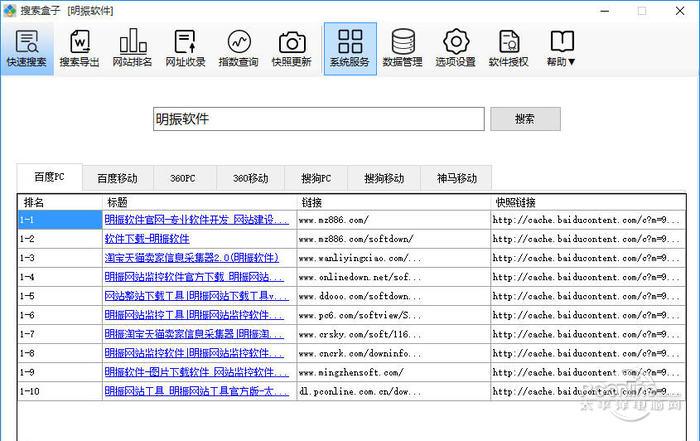700x441 pixels.
Task: Open link 明振淘宝天猫卖家信息采集器
Action: click(194, 334)
